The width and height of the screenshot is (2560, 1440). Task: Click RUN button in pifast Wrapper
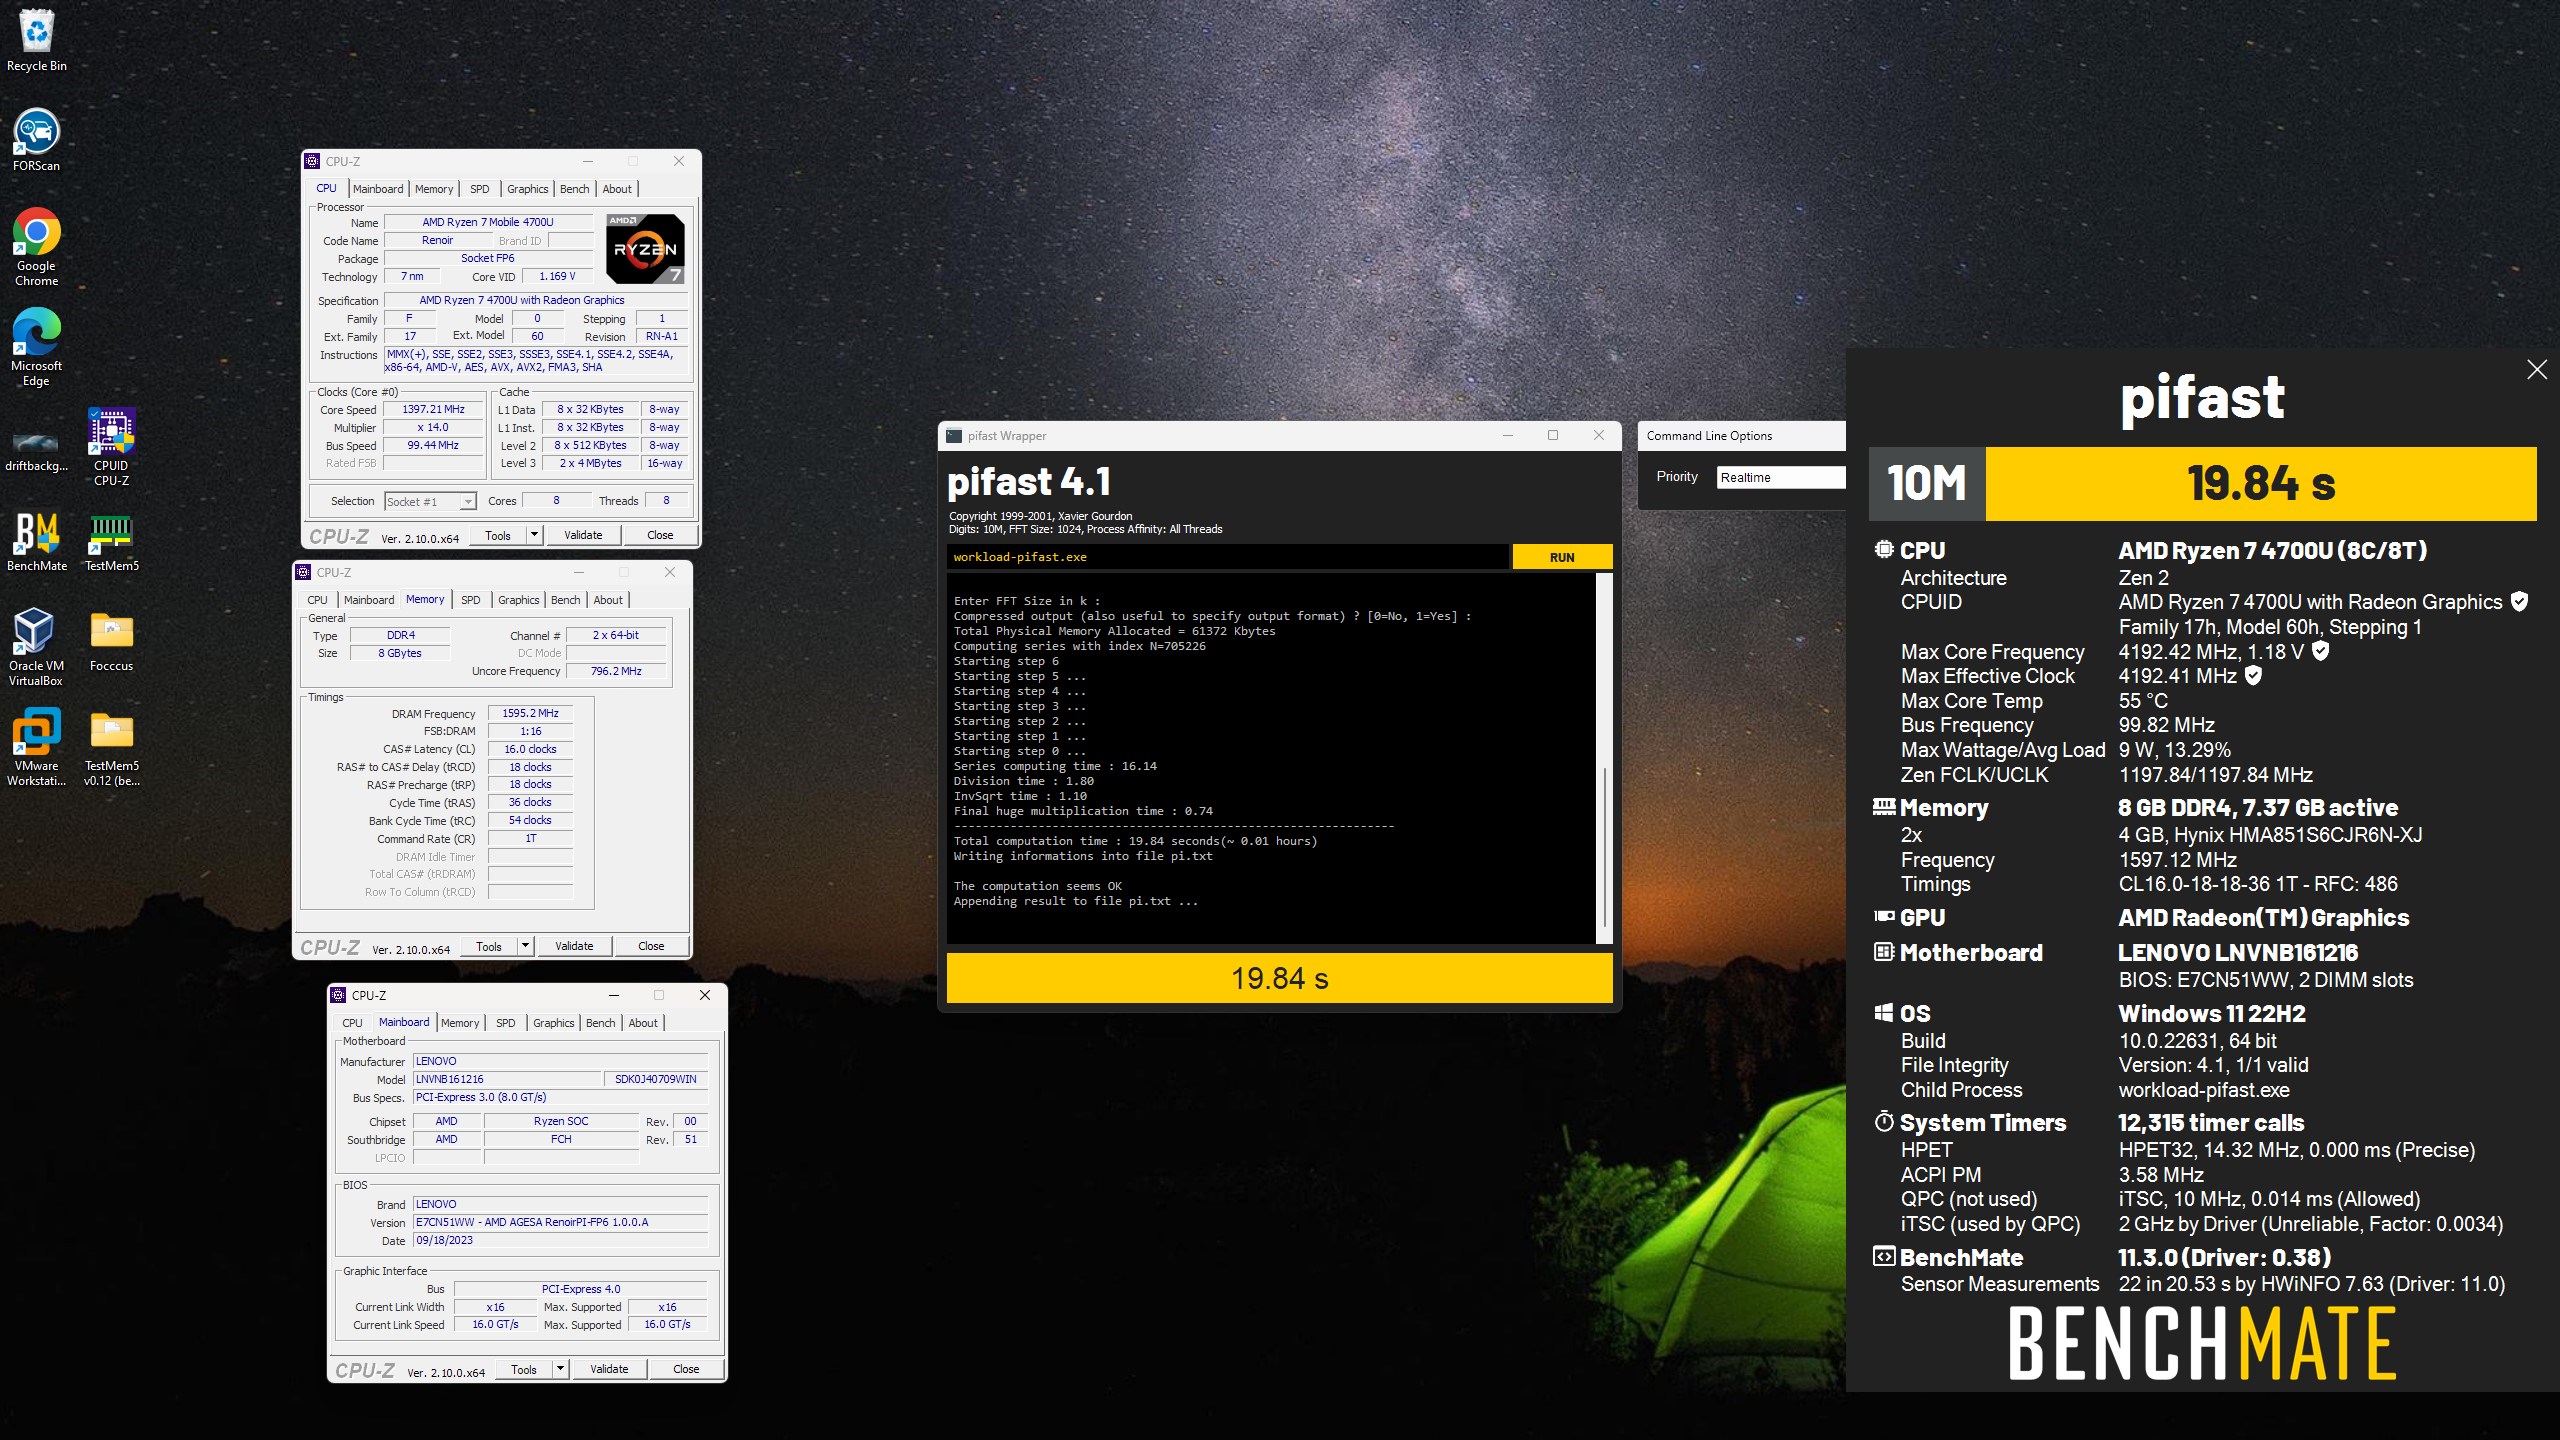point(1562,557)
